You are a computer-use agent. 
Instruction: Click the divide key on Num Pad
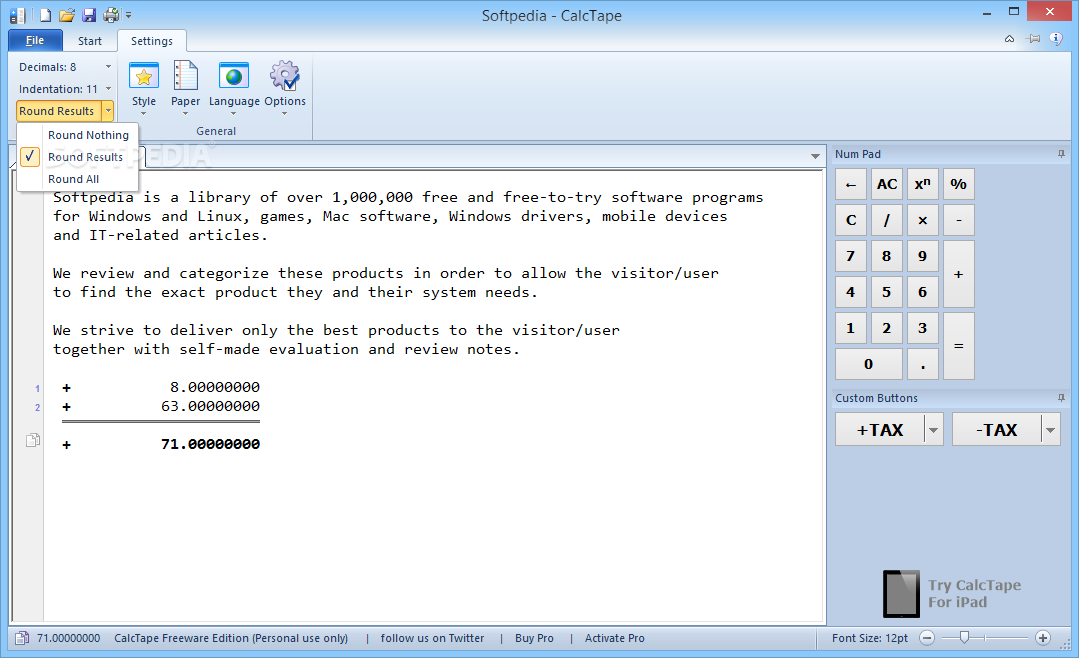click(887, 220)
